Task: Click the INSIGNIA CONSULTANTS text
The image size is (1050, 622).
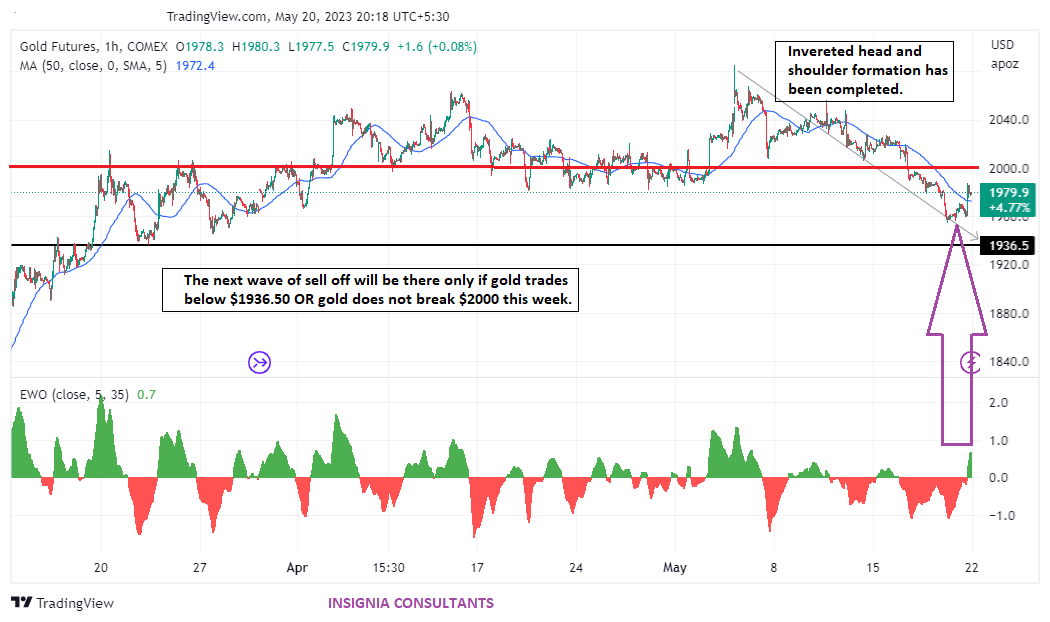Action: point(410,603)
